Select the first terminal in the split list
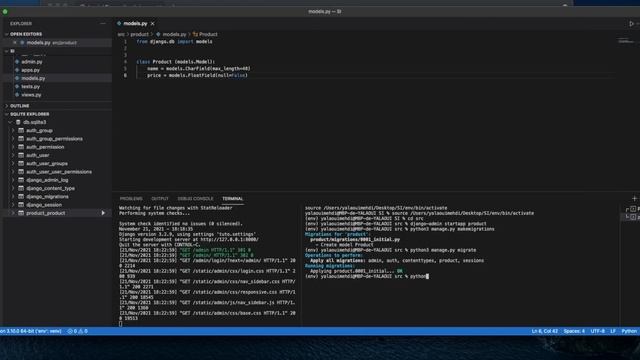Image resolution: width=640 pixels, height=360 pixels. coord(633,209)
